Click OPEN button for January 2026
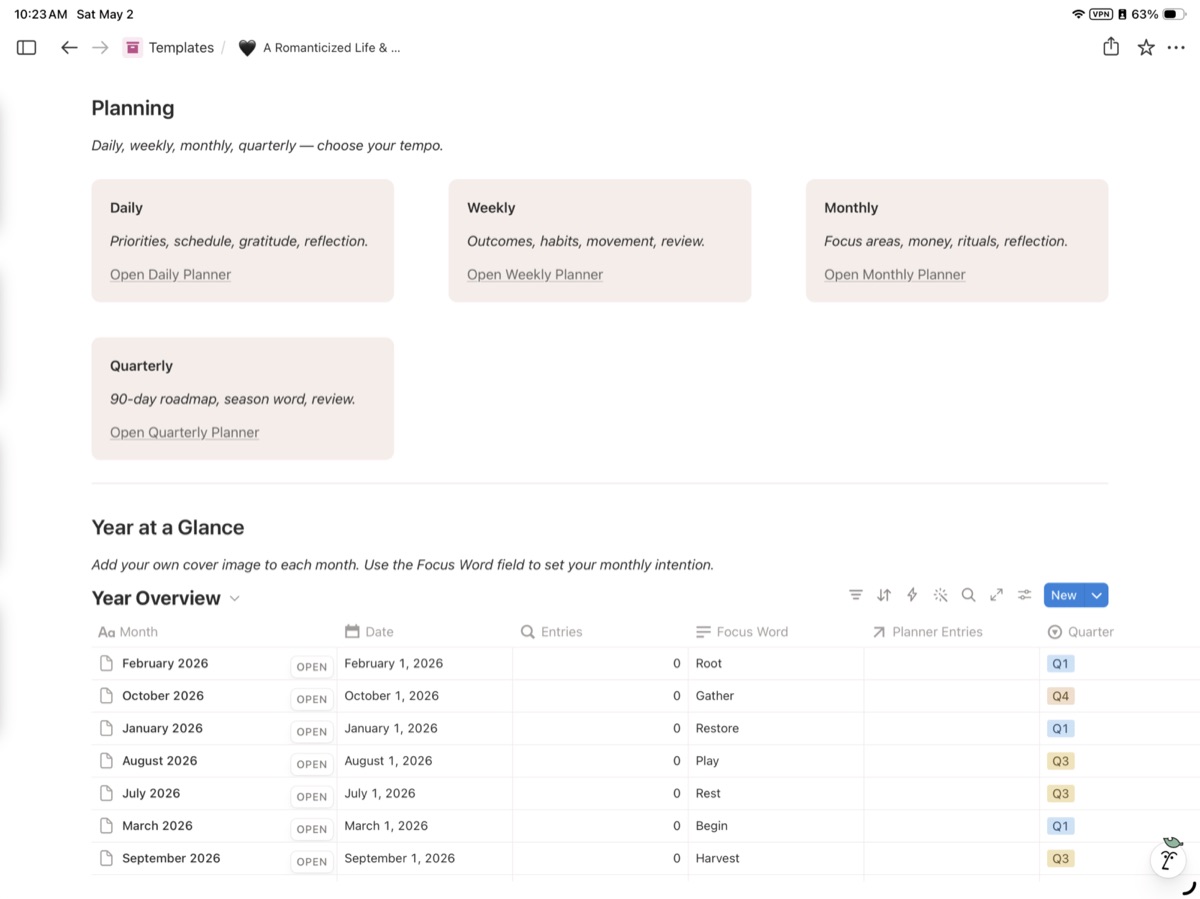1200x899 pixels. pos(312,732)
